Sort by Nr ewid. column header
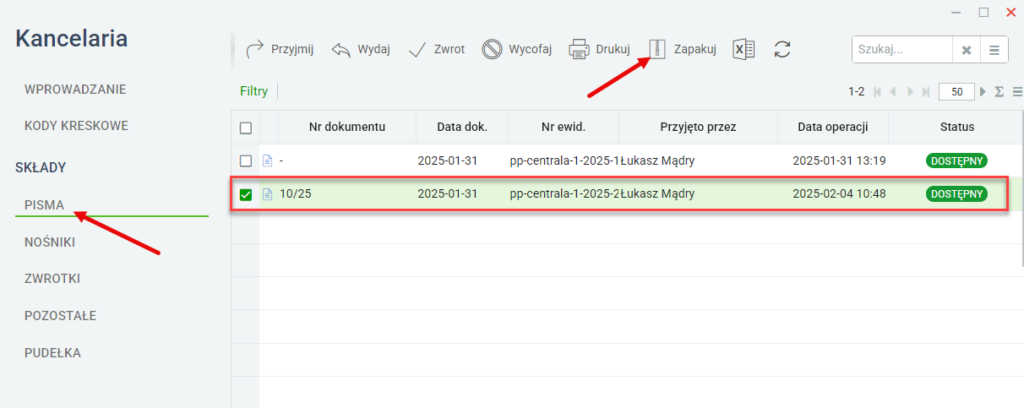The width and height of the screenshot is (1024, 408). coord(564,127)
